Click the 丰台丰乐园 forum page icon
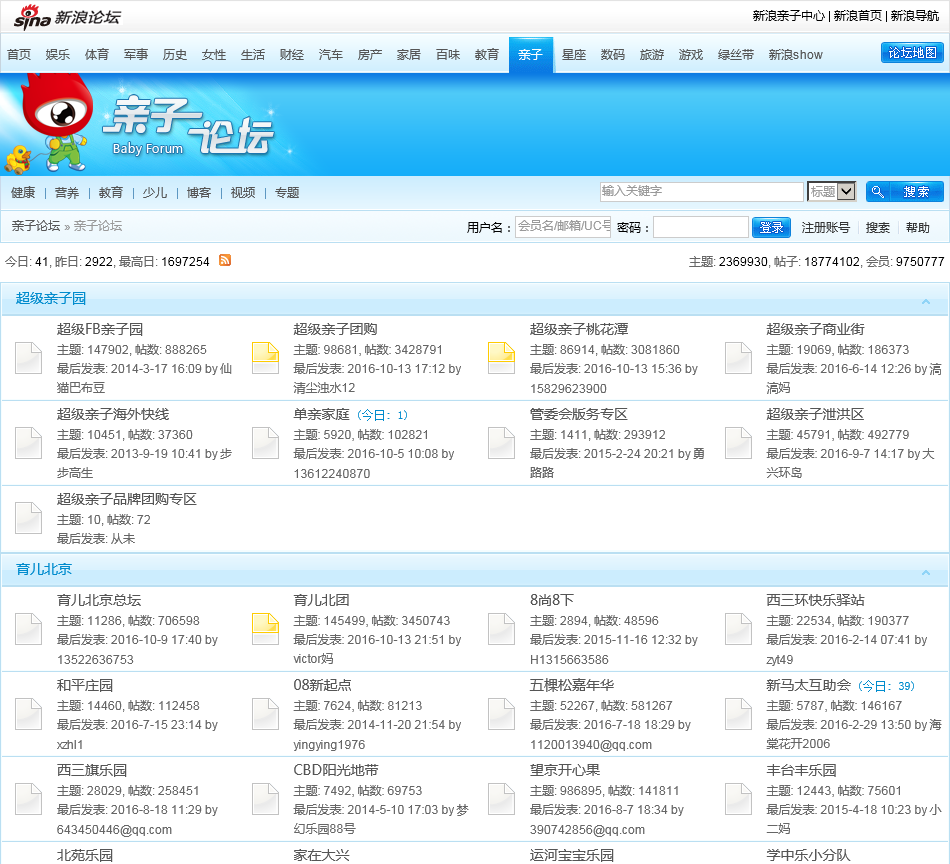The height and width of the screenshot is (864, 950). (x=739, y=799)
